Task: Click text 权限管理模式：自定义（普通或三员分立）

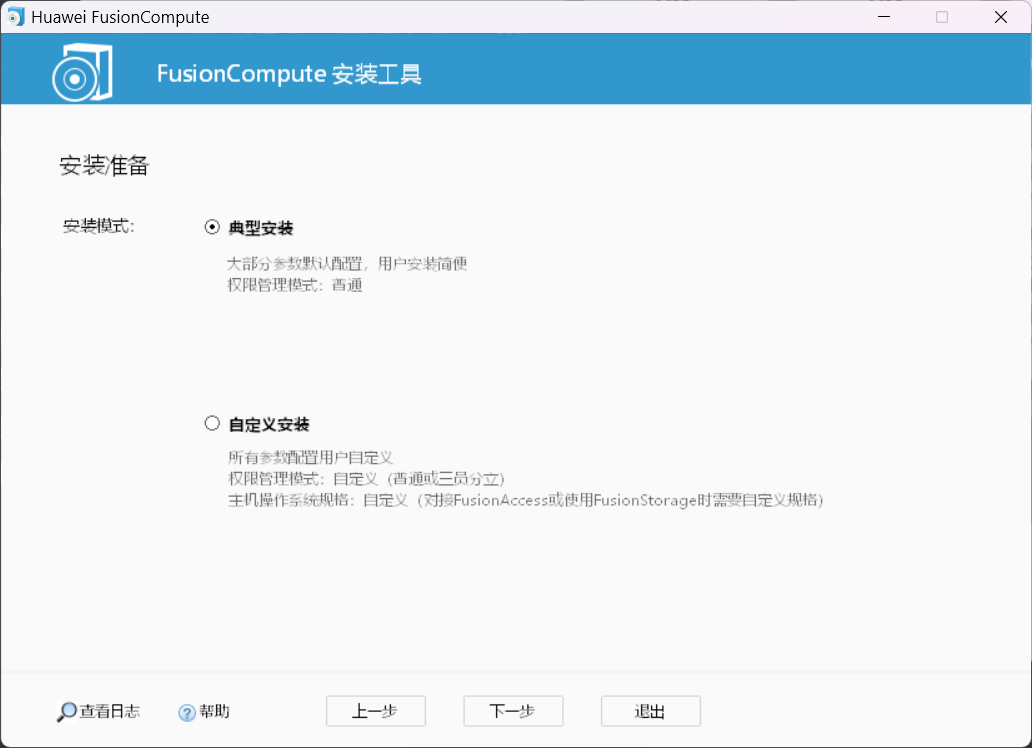Action: point(367,479)
